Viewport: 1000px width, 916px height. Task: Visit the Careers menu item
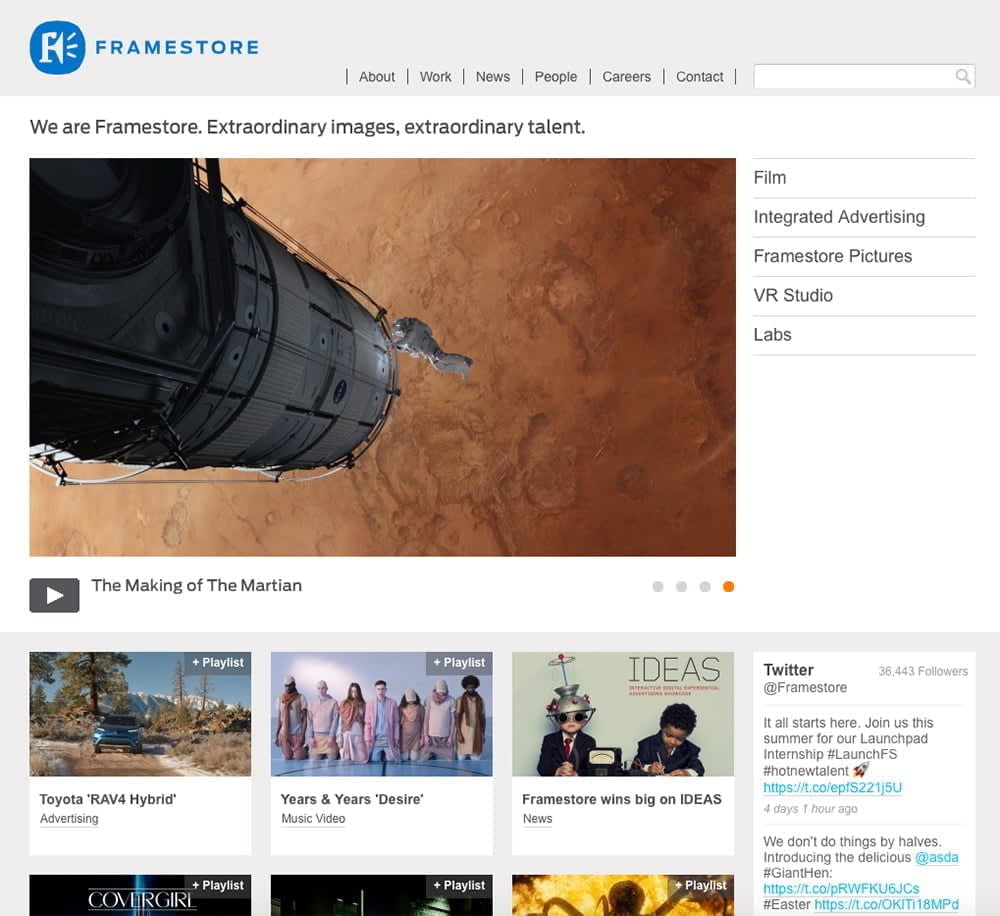[626, 77]
